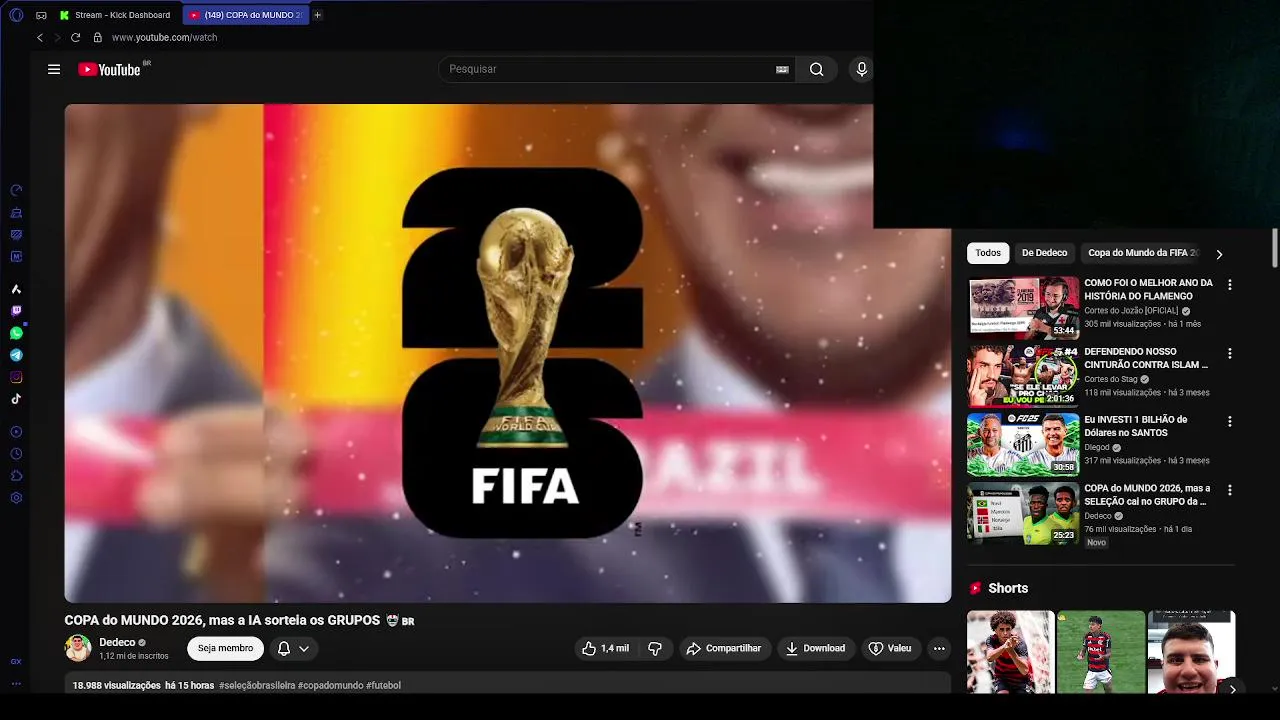The height and width of the screenshot is (720, 1280).
Task: Select Copa do Mundo da FIFA chip
Action: [x=1142, y=253]
